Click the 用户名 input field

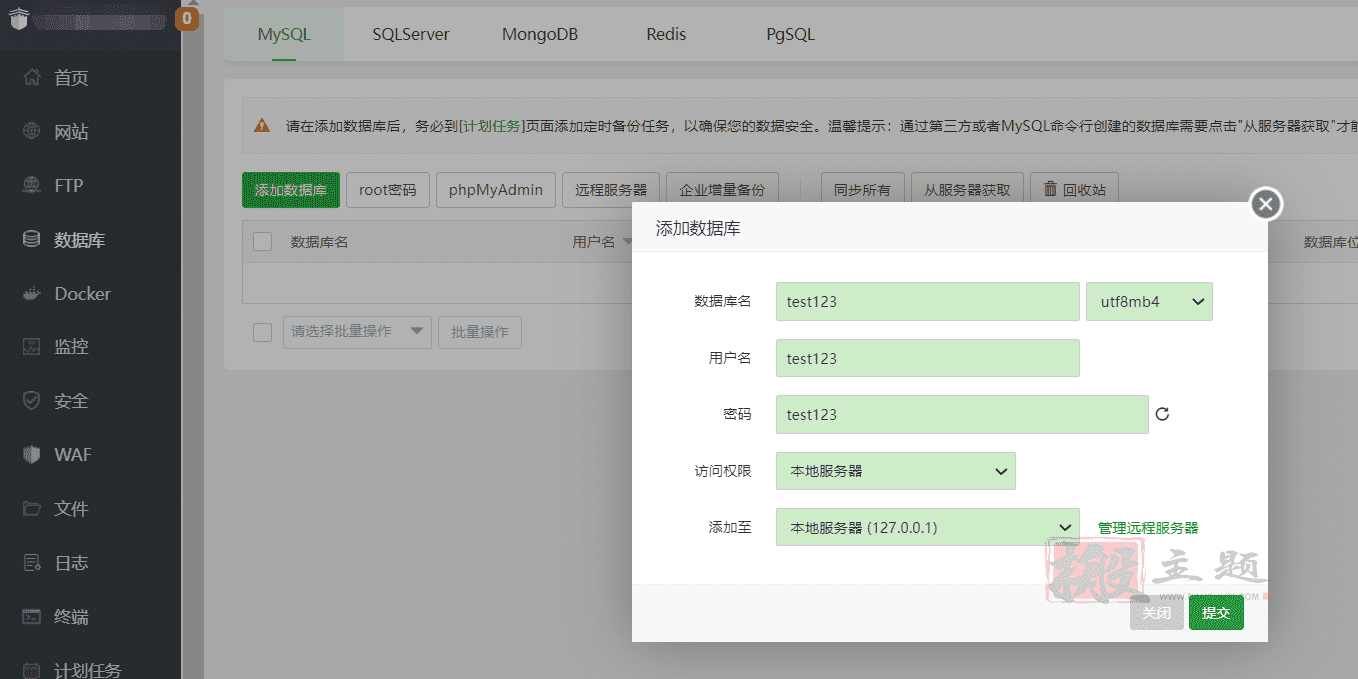928,358
